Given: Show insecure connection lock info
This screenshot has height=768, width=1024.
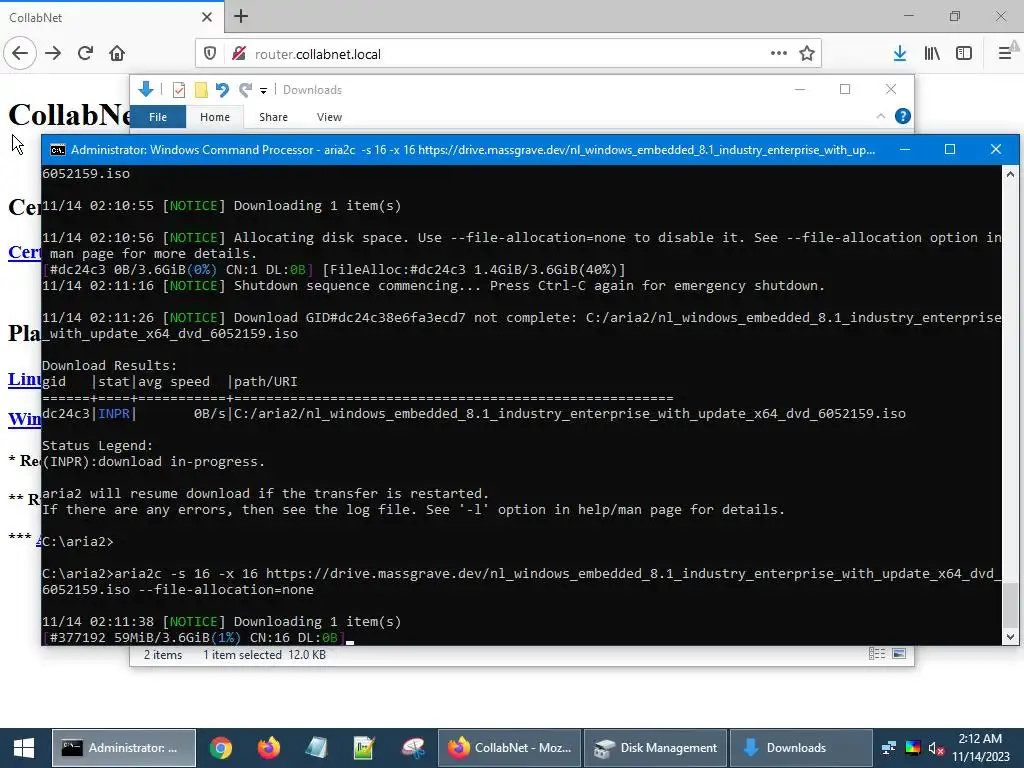Looking at the screenshot, I should (x=239, y=54).
